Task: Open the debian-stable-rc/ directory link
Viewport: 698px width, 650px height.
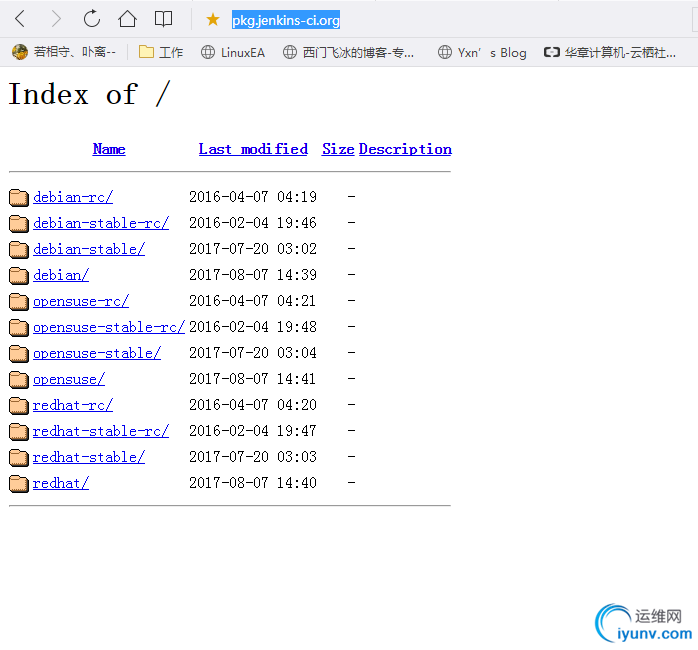Action: pos(101,223)
